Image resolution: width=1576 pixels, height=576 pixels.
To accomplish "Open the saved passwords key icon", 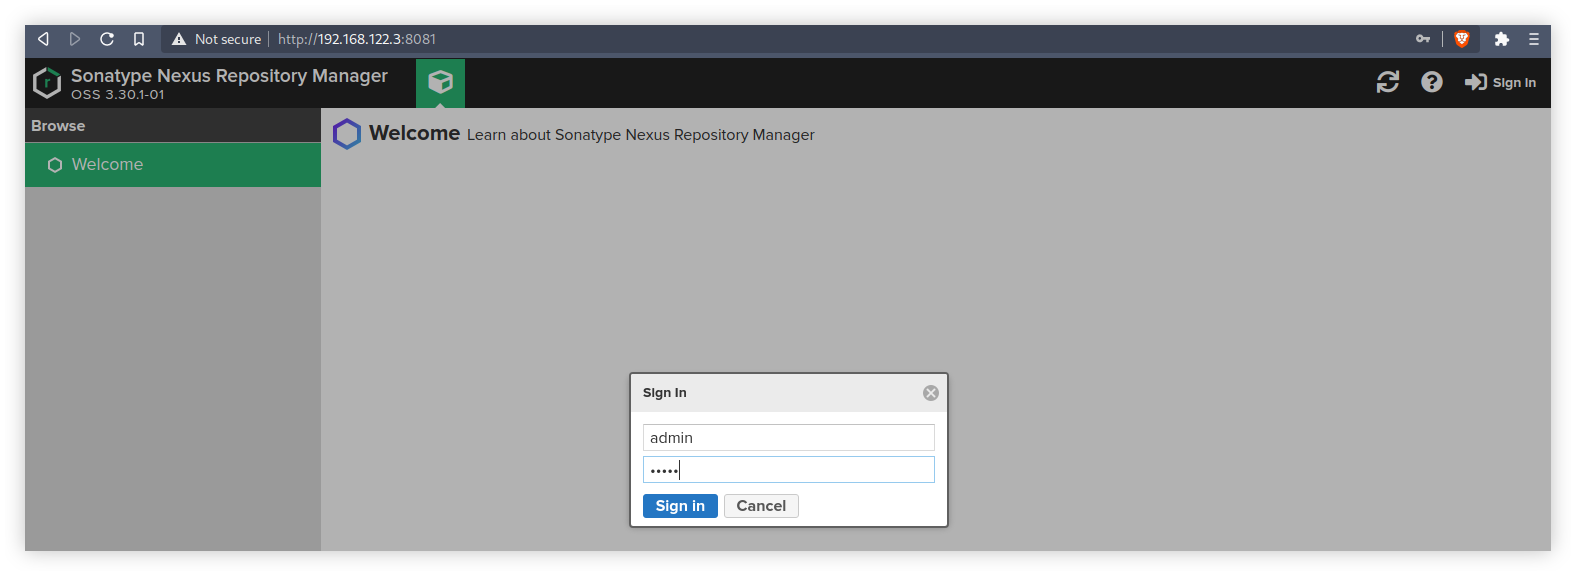I will tap(1422, 39).
